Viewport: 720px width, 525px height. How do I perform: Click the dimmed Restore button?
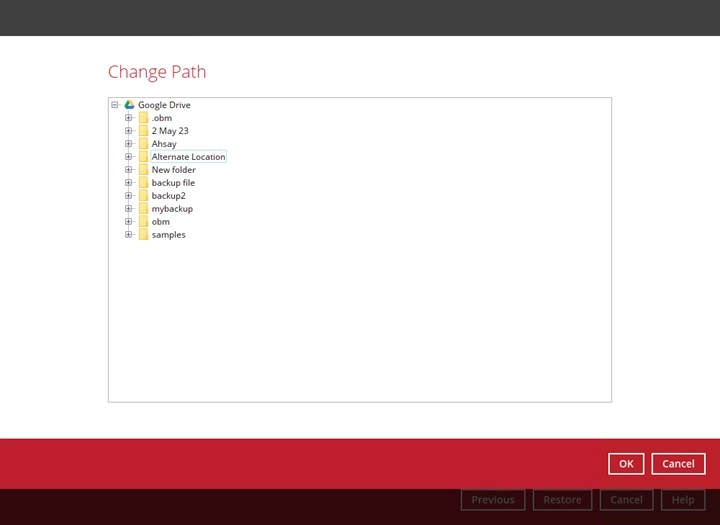click(x=562, y=500)
